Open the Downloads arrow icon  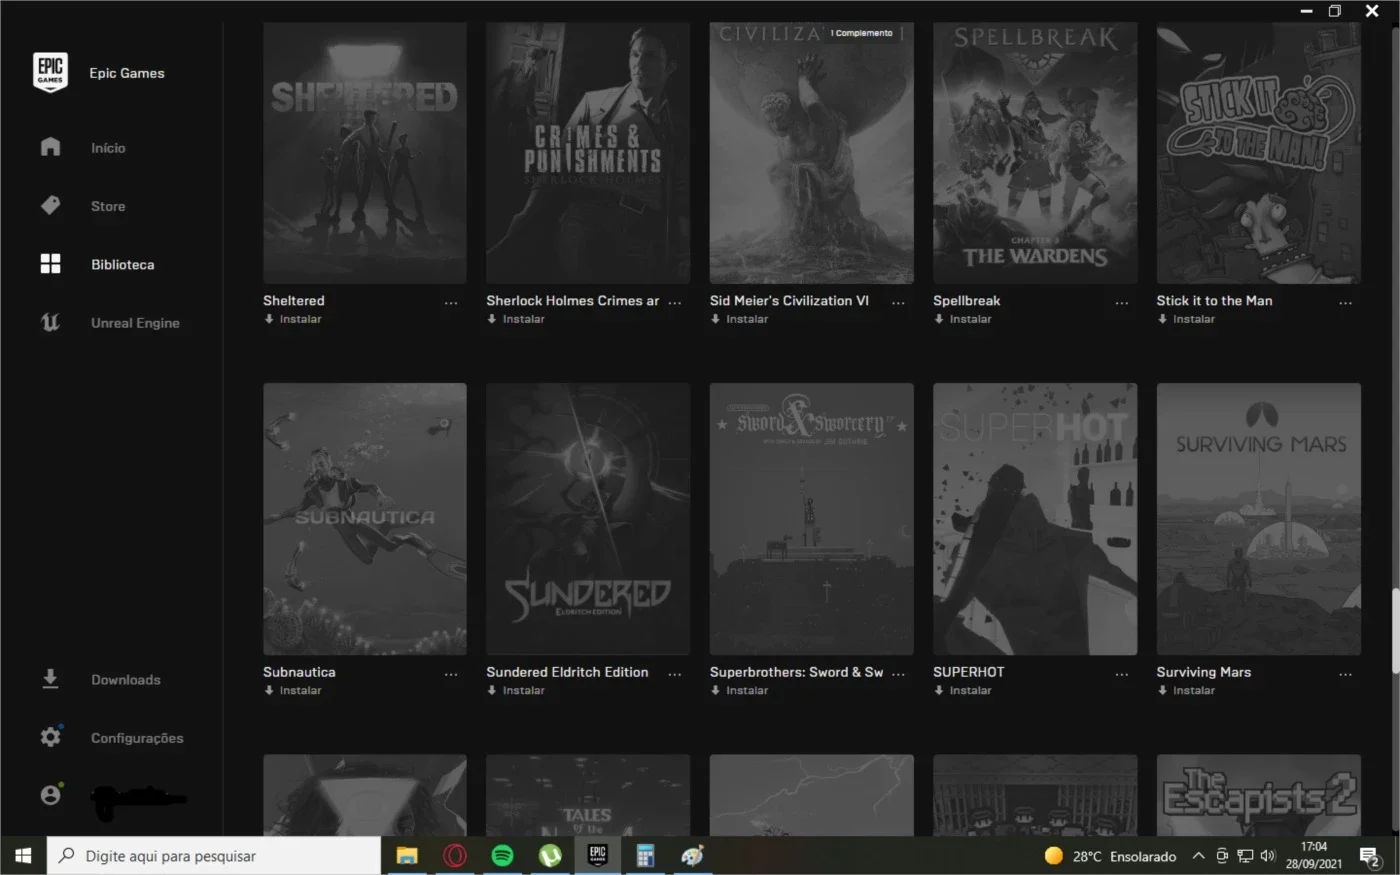point(50,679)
